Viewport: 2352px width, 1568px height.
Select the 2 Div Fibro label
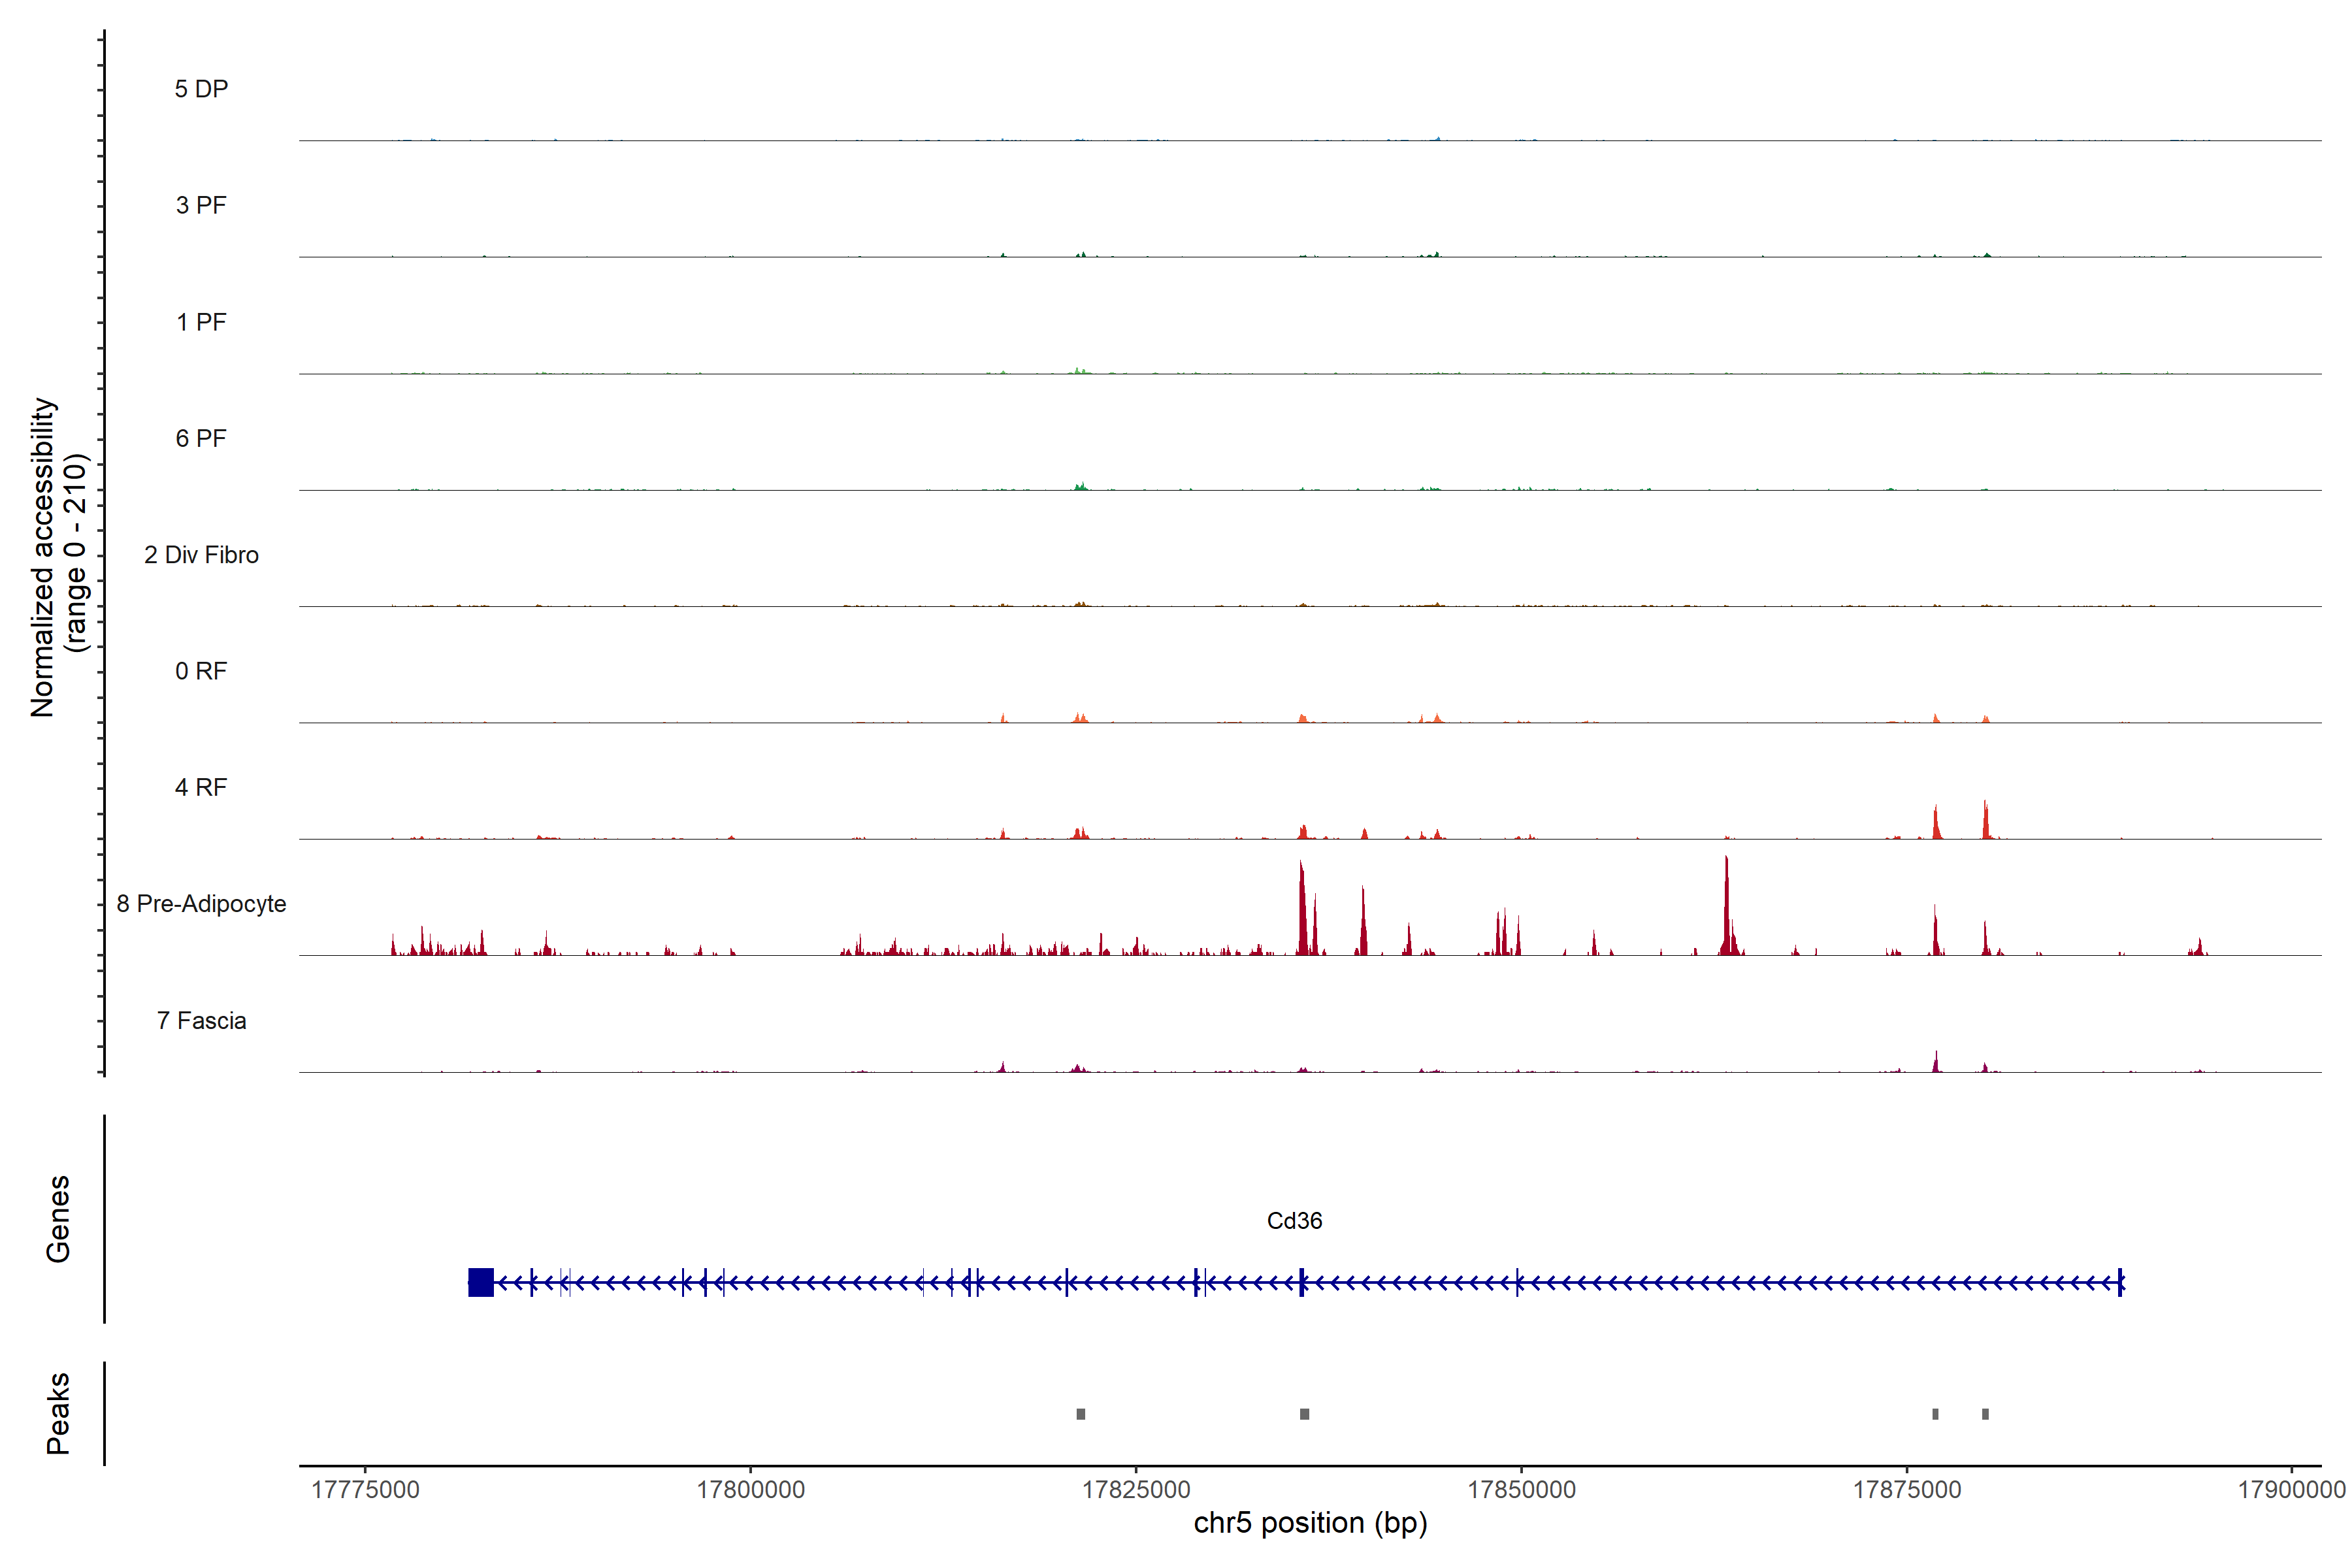tap(201, 555)
